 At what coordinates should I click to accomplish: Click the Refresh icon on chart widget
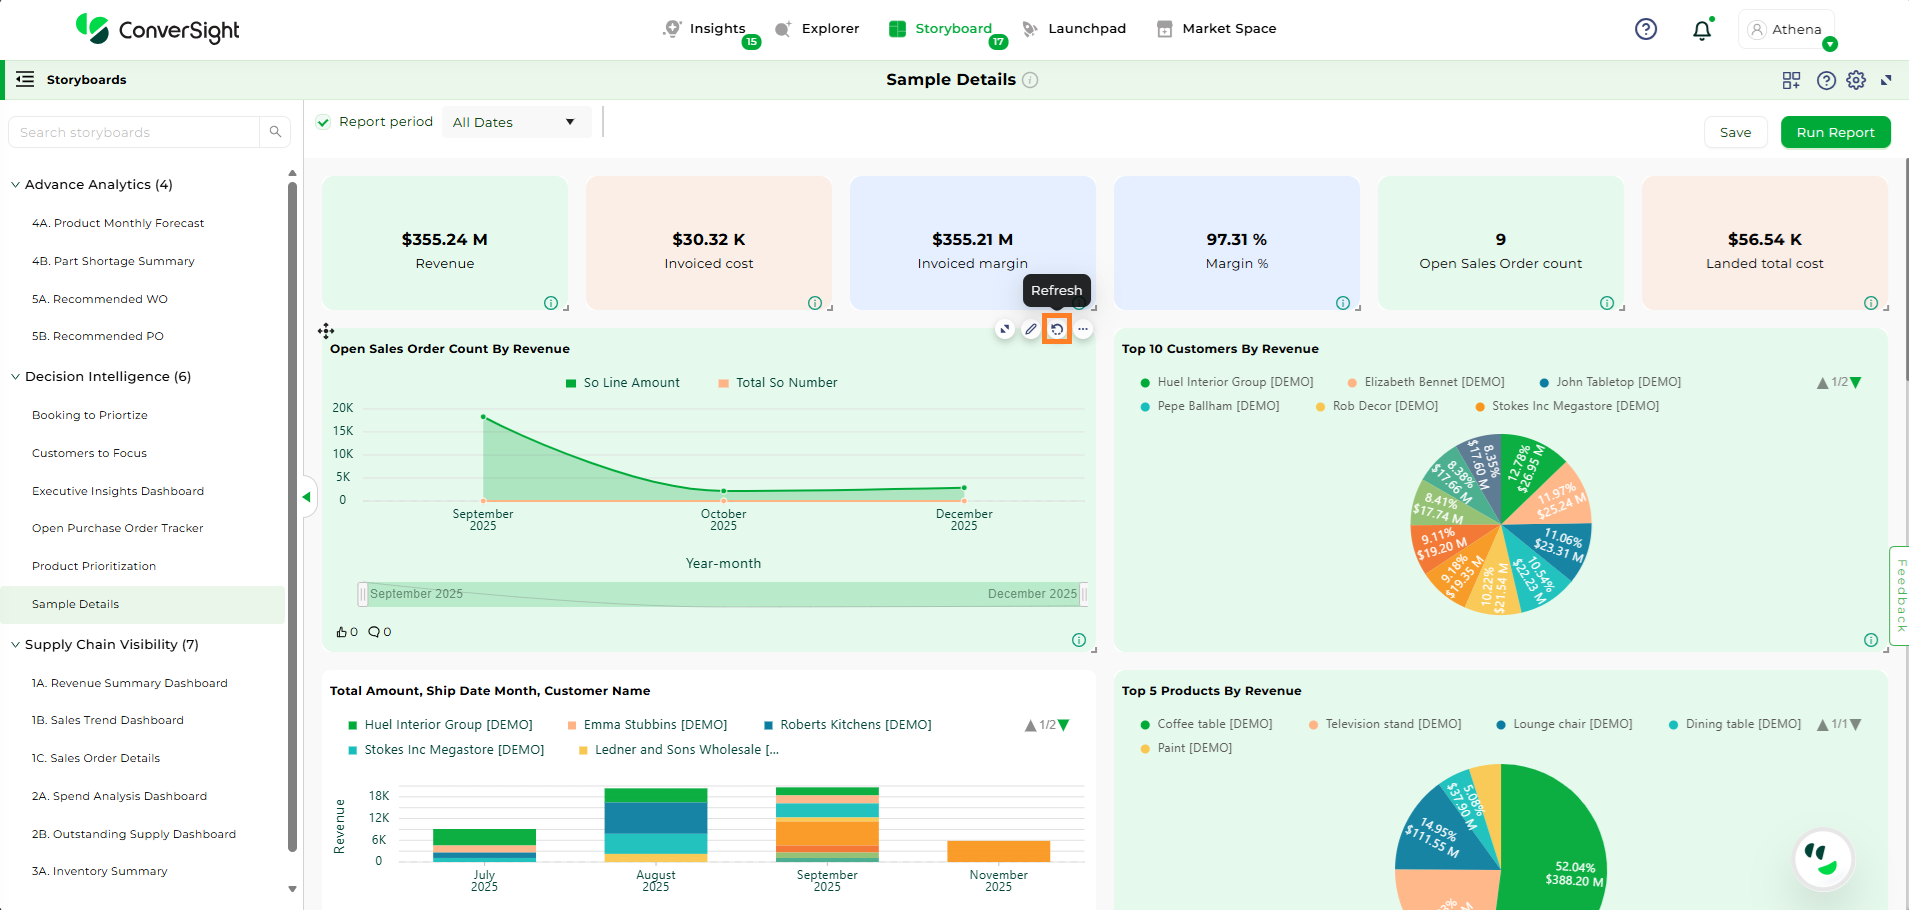(x=1057, y=329)
